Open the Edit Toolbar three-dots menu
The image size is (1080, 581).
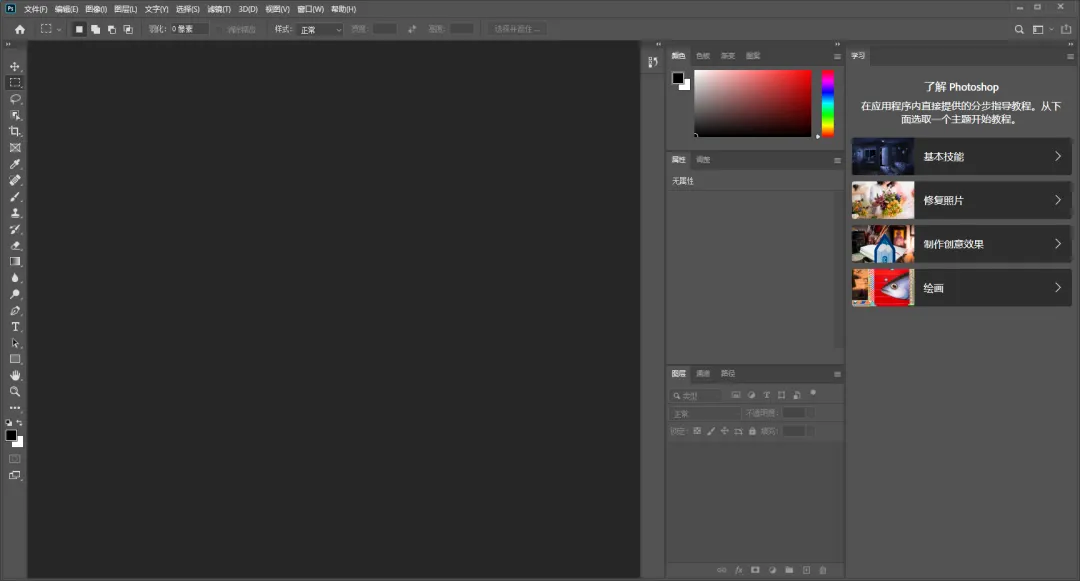point(14,408)
